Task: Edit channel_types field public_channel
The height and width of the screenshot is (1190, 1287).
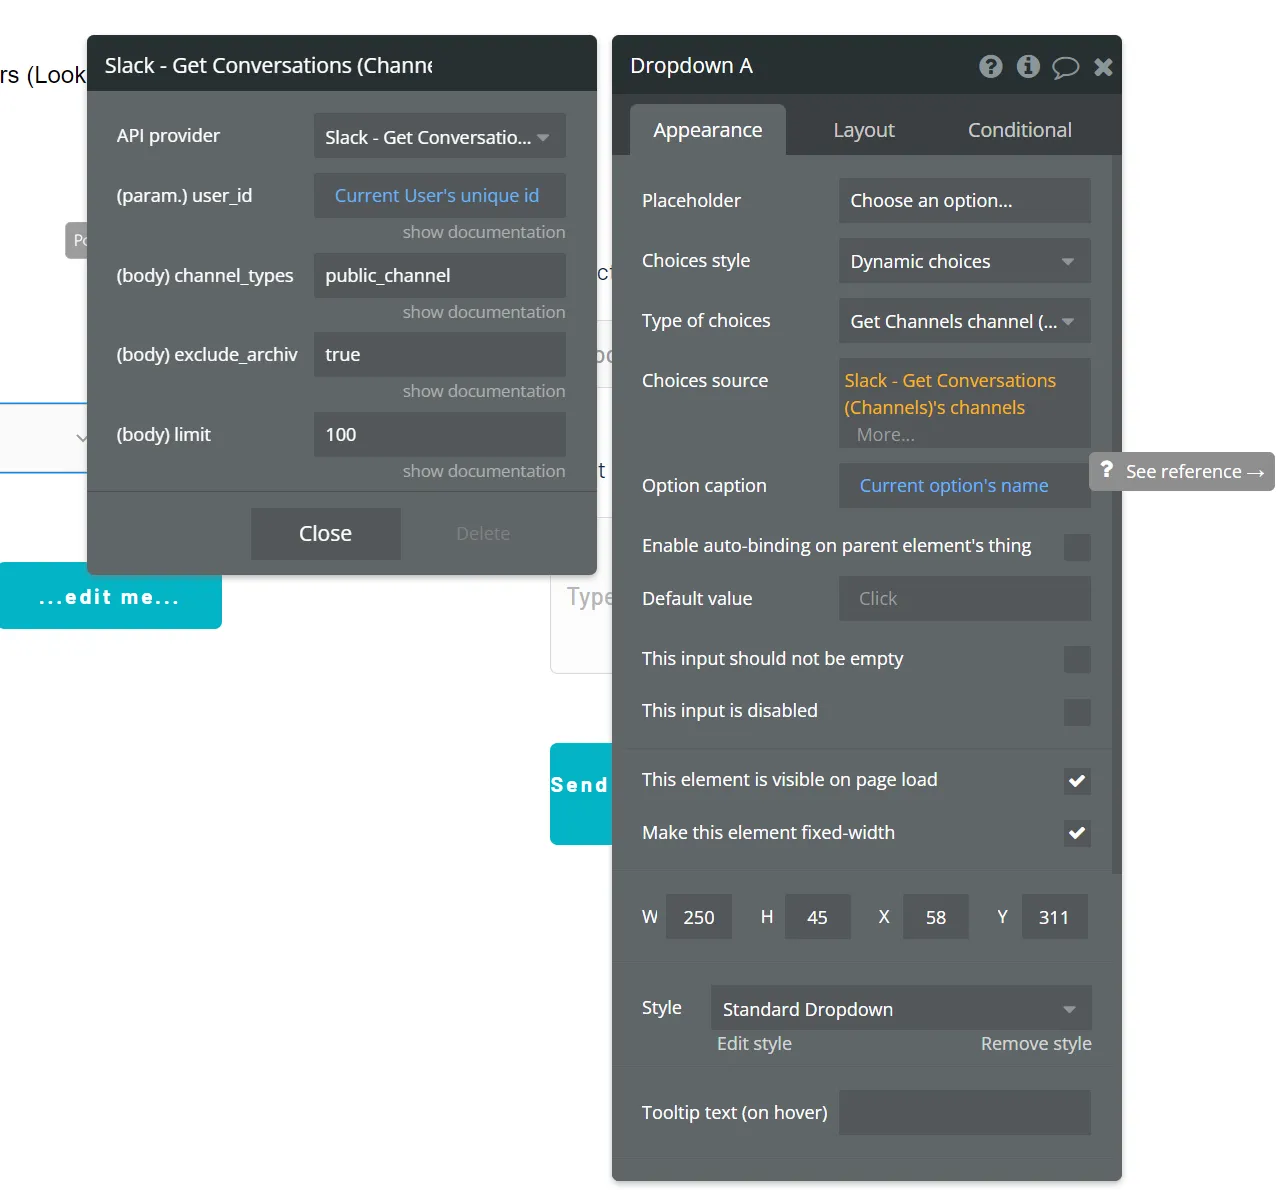Action: (440, 275)
